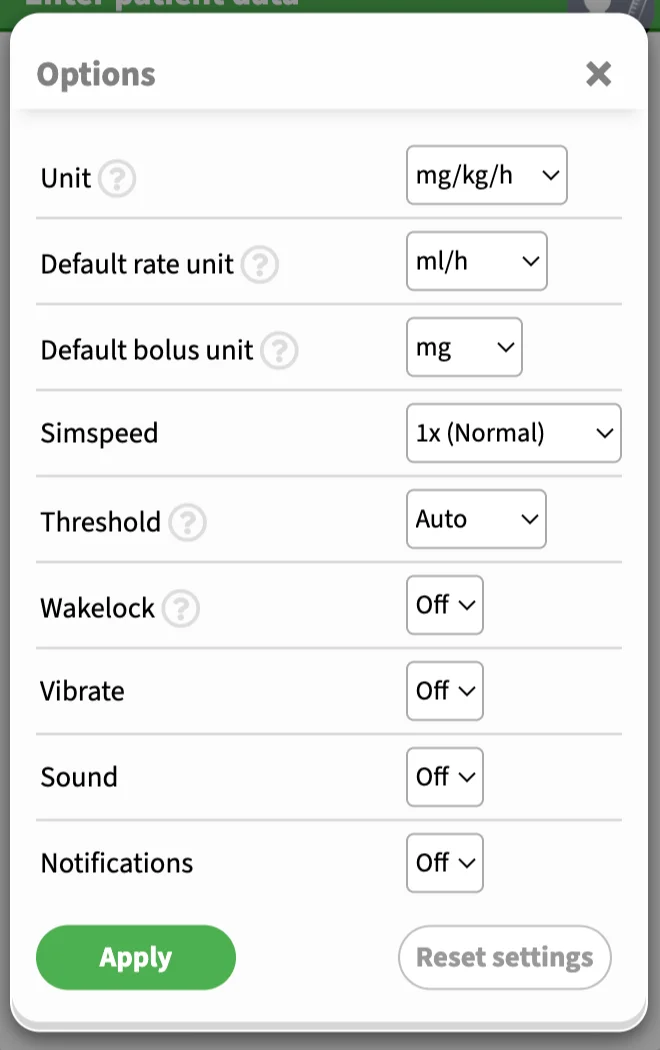Click the Simspeed label text
Screen dimensions: 660x1050
point(99,434)
